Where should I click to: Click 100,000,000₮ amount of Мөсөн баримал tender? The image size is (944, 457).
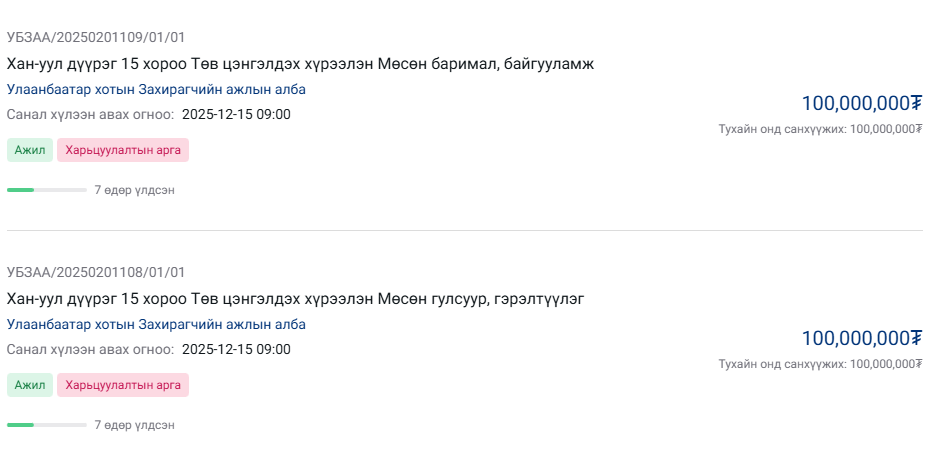(x=861, y=103)
